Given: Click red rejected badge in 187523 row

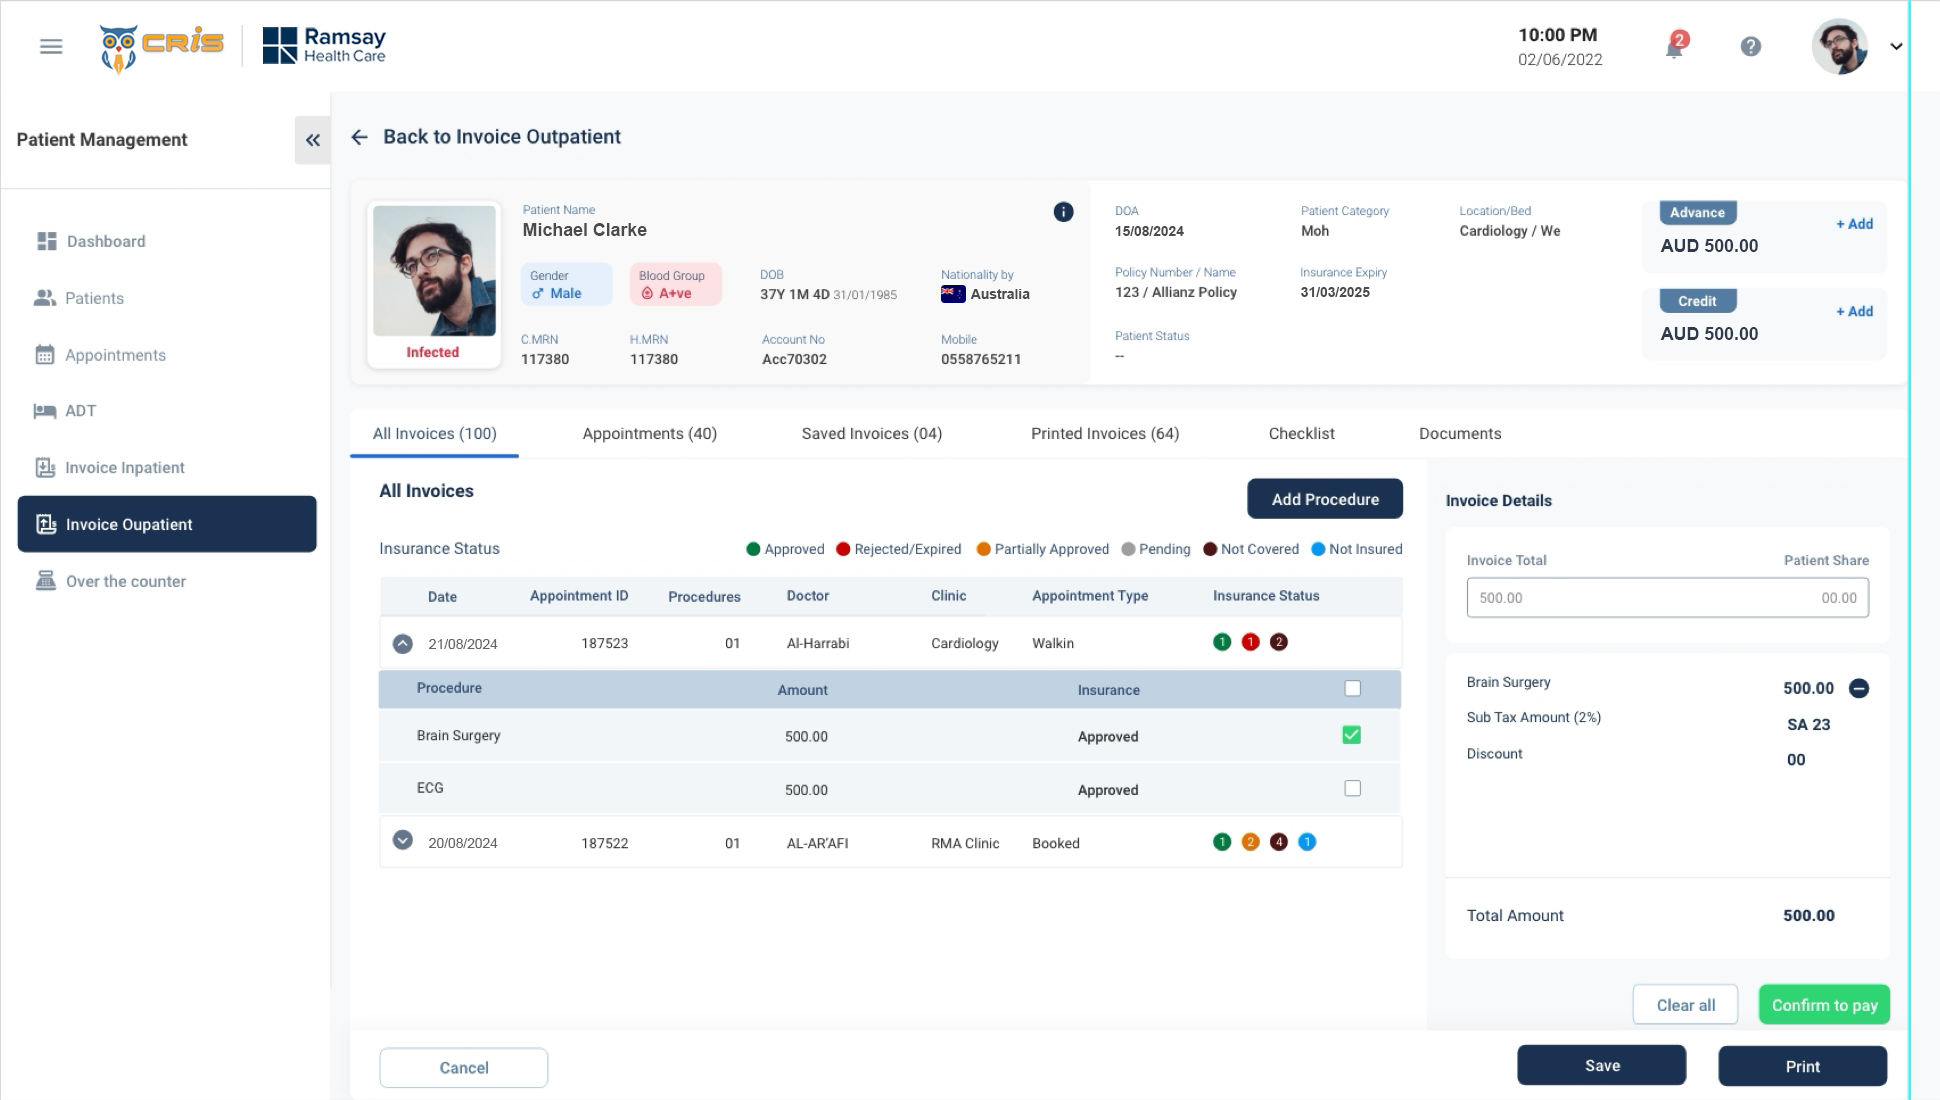Looking at the screenshot, I should (x=1250, y=642).
